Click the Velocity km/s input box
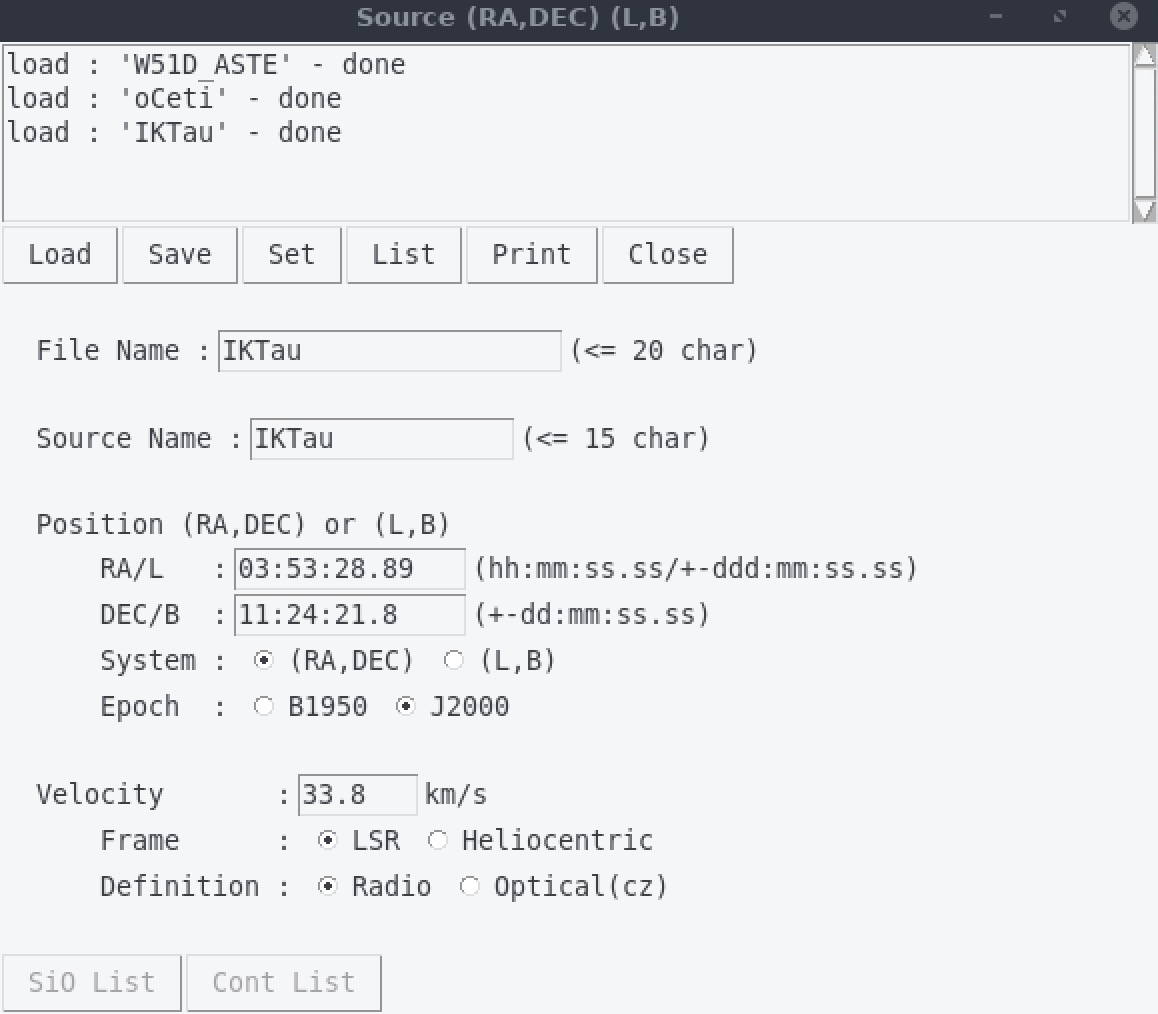Viewport: 1158px width, 1014px height. coord(357,795)
